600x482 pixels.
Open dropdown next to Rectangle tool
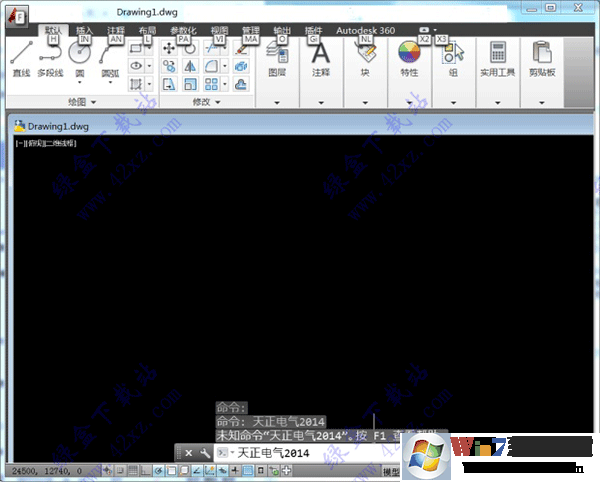coord(149,49)
